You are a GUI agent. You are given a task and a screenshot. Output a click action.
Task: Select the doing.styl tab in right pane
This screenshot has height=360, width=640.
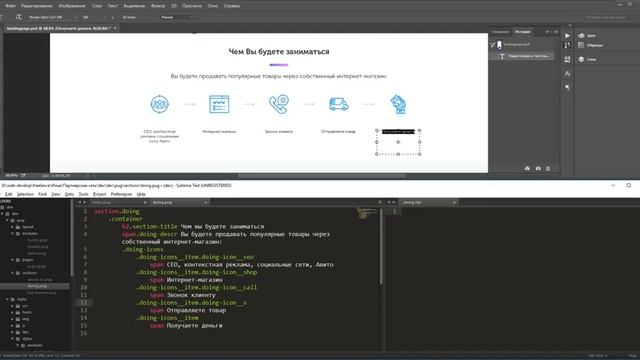[428, 202]
